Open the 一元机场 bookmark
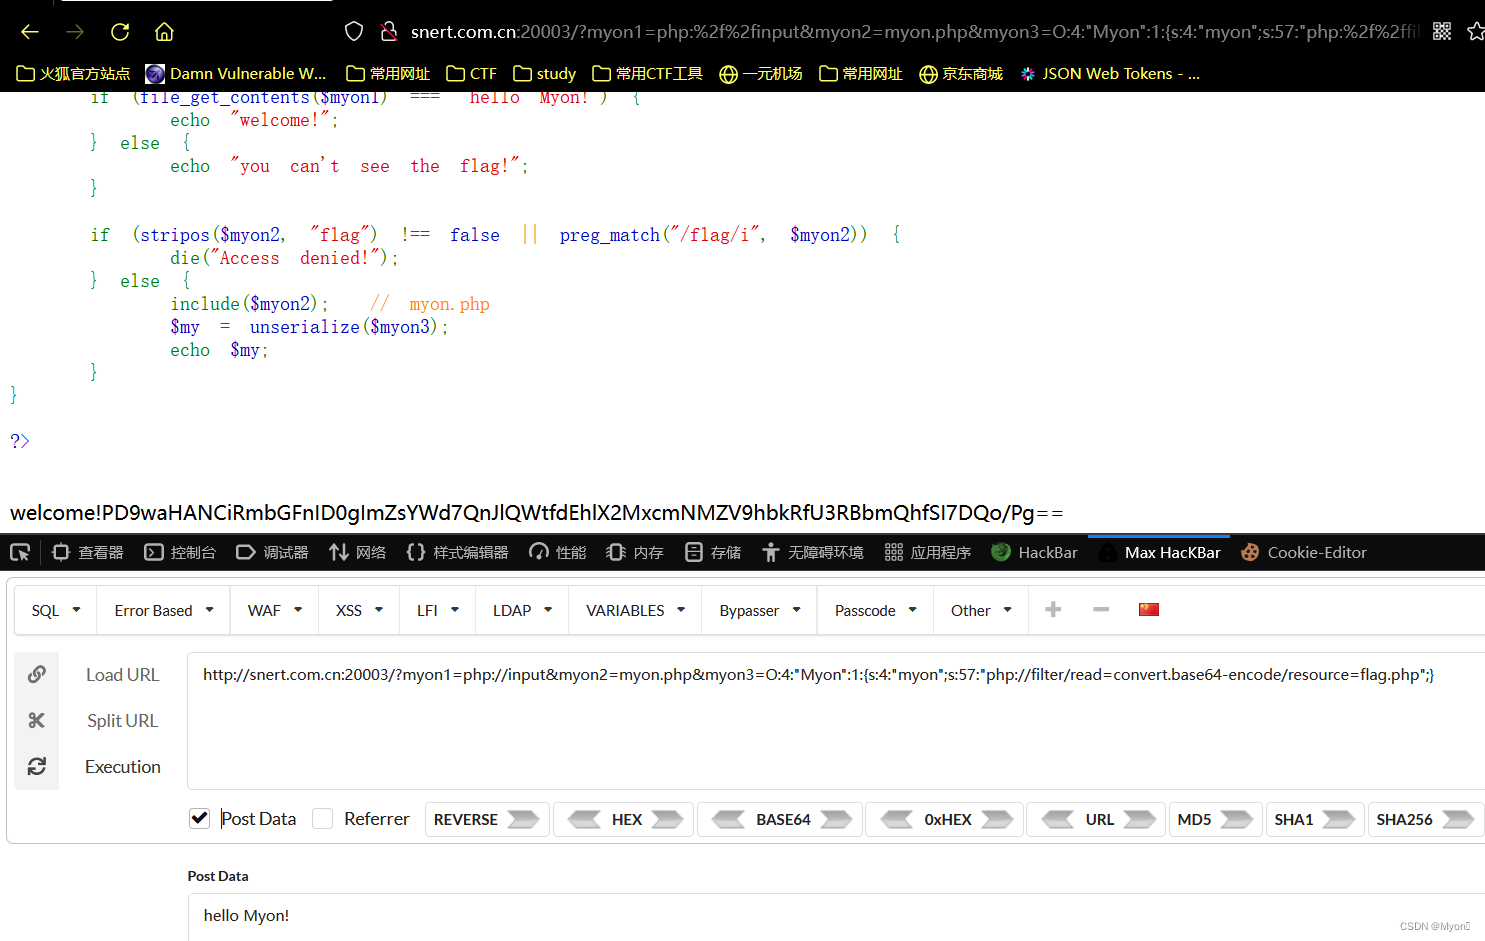The image size is (1485, 941). pyautogui.click(x=761, y=73)
